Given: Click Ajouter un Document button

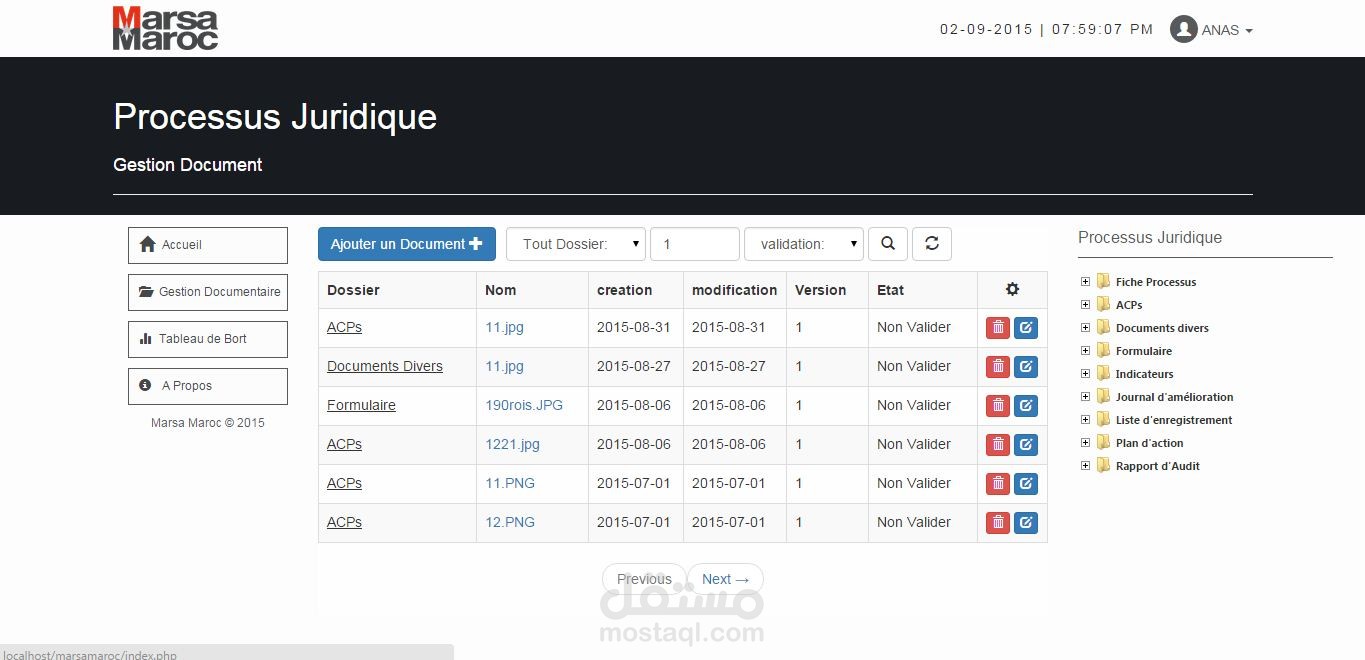Looking at the screenshot, I should (x=407, y=244).
